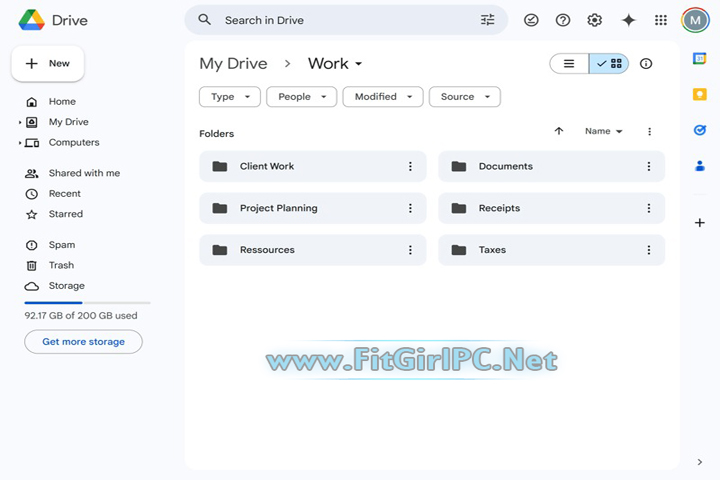
Task: Reverse the sort direction arrow
Action: pyautogui.click(x=559, y=131)
